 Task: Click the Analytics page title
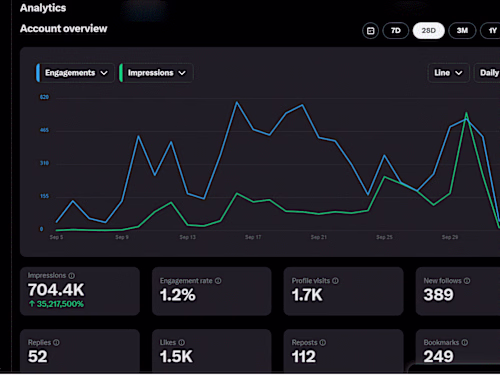pos(43,8)
